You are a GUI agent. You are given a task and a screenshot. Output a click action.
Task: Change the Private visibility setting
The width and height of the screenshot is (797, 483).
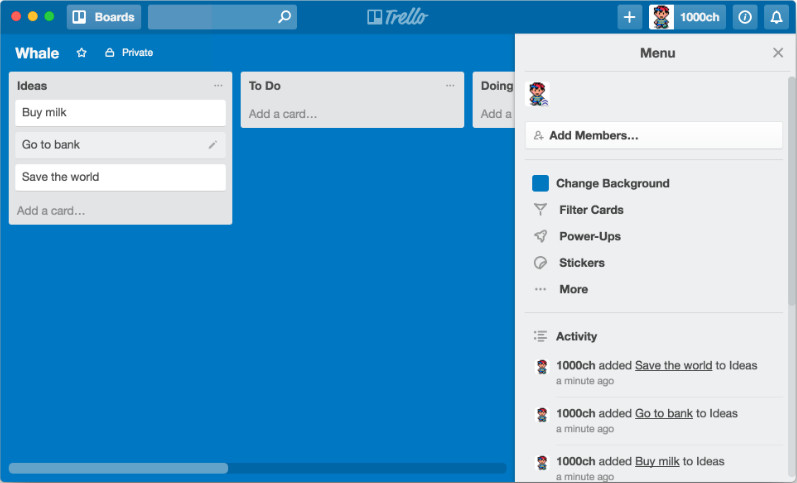[129, 52]
